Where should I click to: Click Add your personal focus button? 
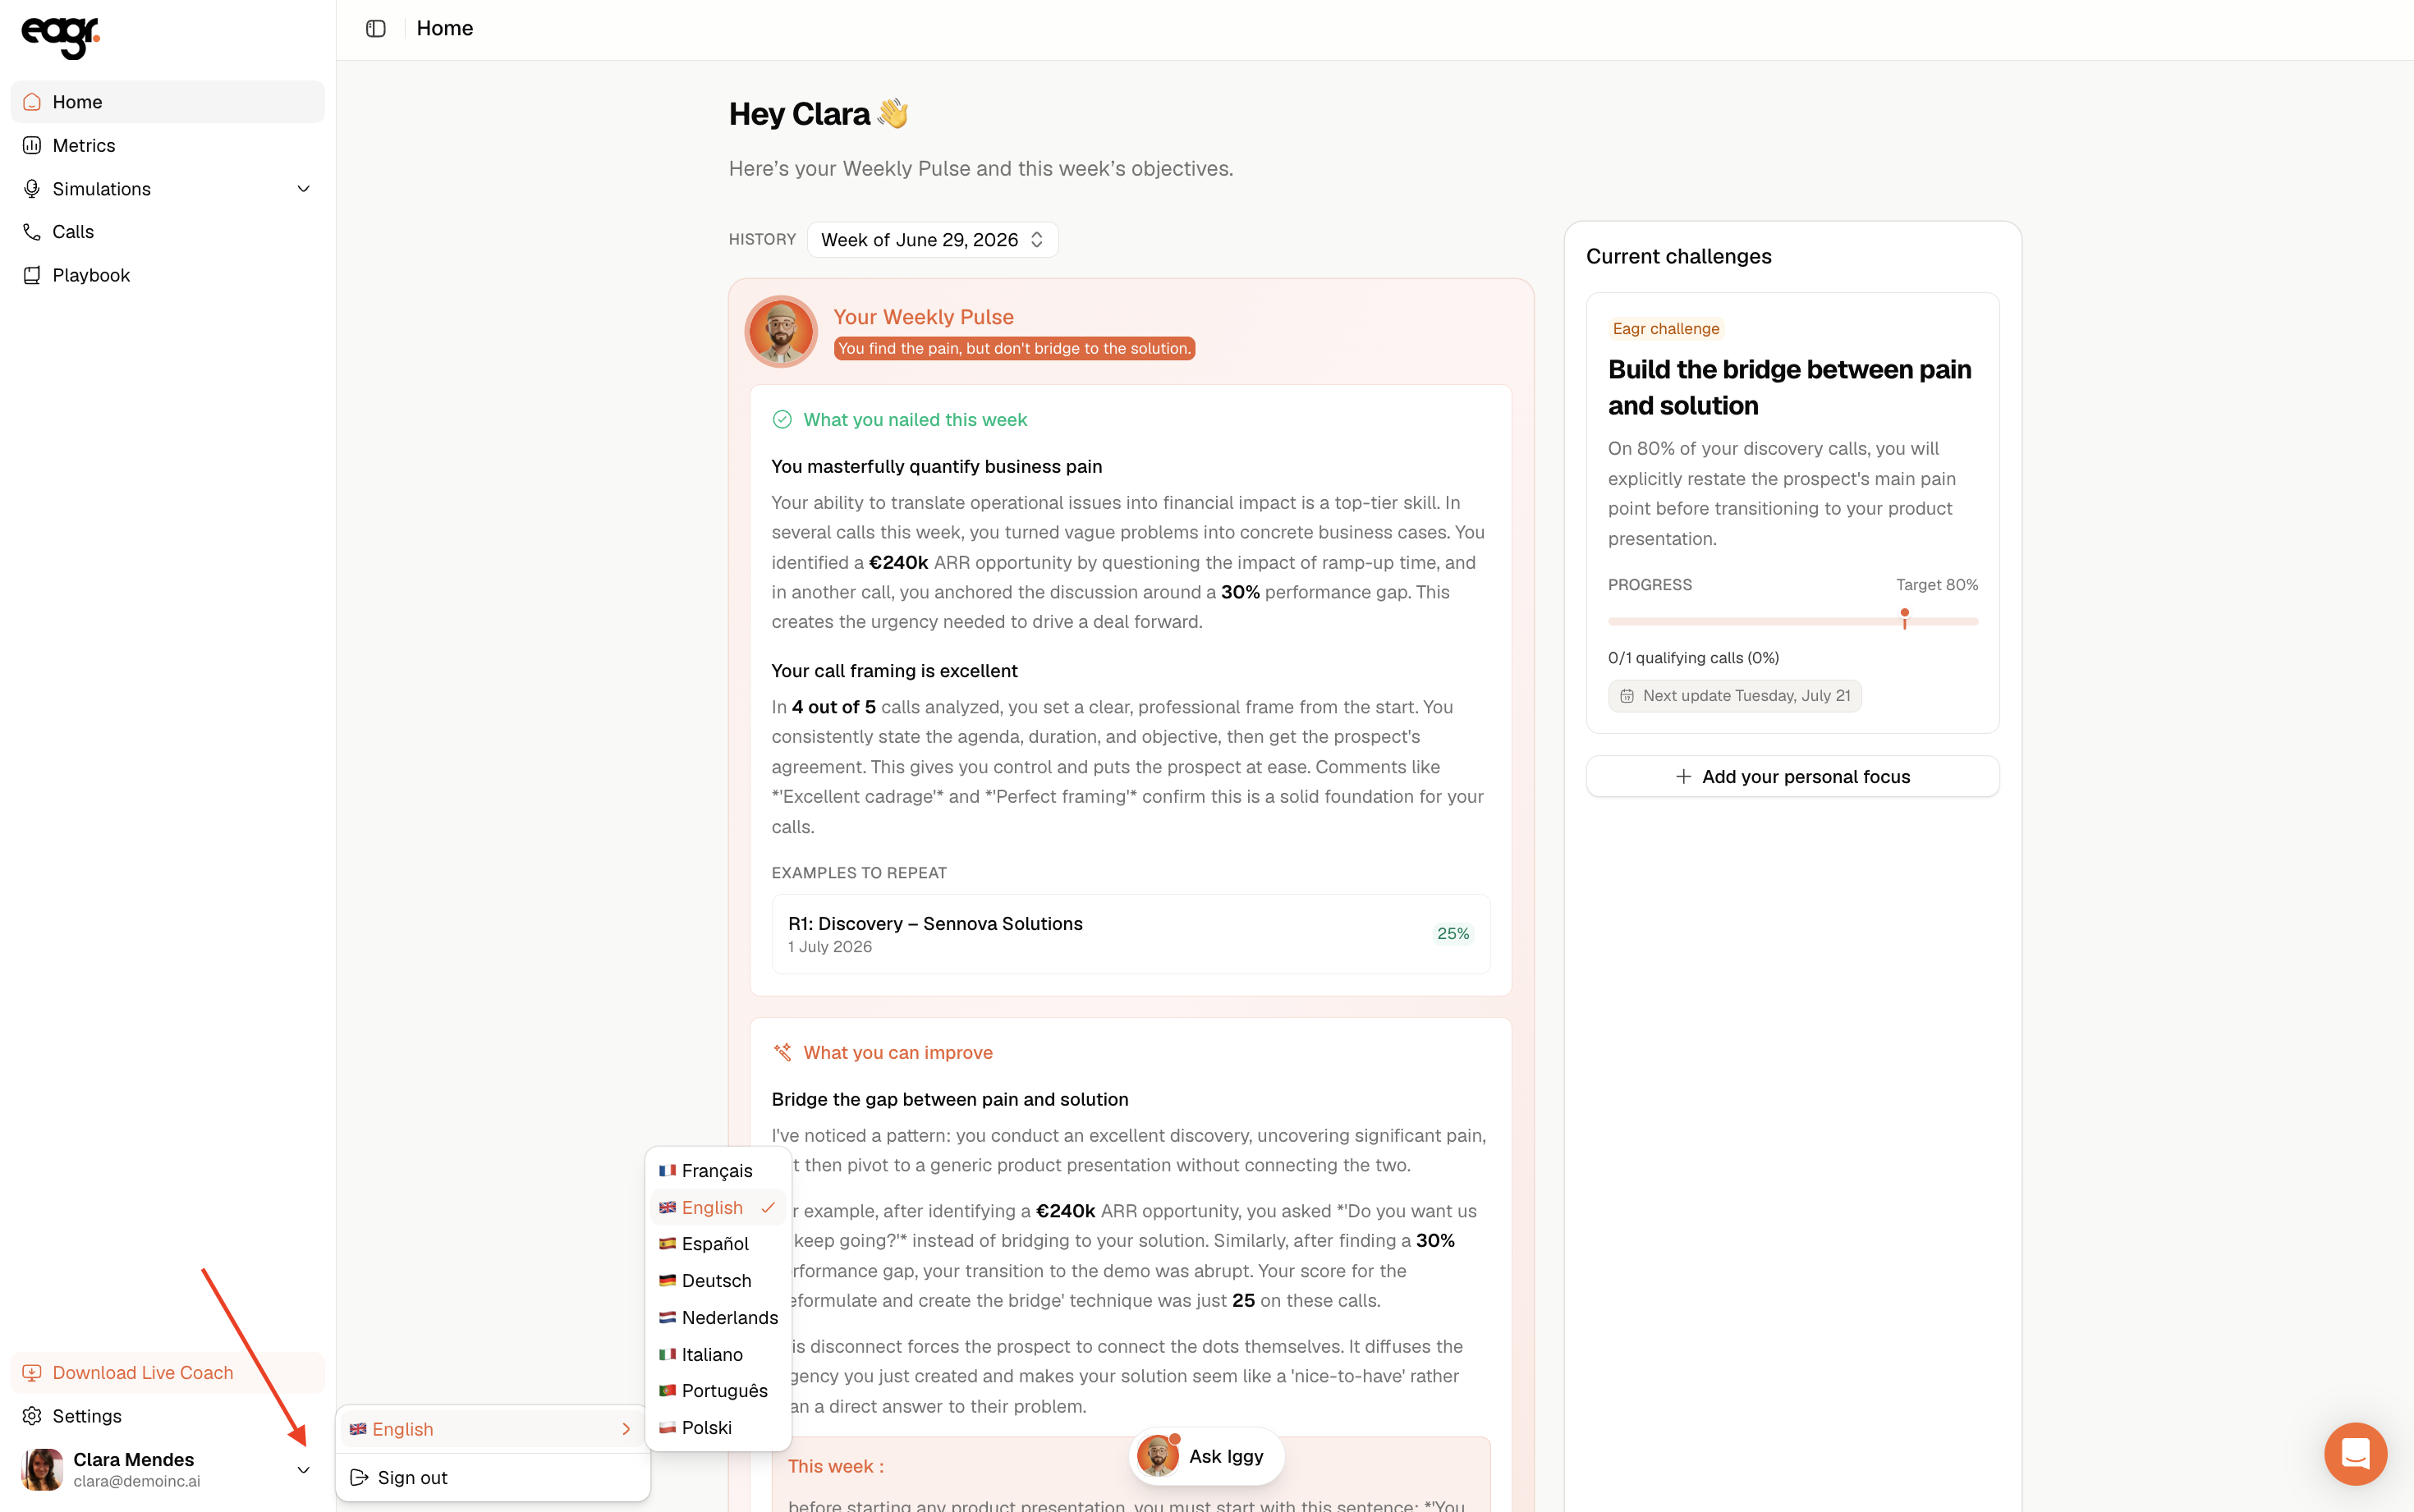(1792, 777)
